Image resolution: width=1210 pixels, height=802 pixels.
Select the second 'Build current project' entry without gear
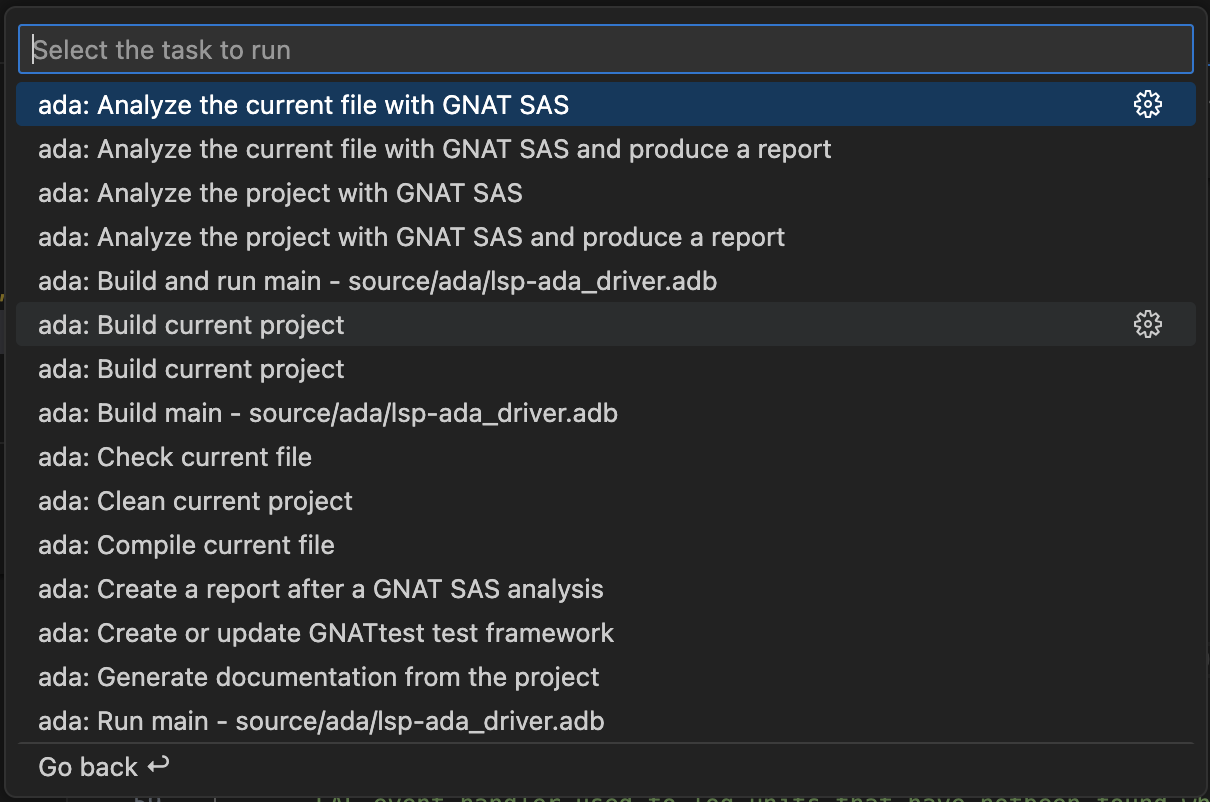pyautogui.click(x=605, y=369)
